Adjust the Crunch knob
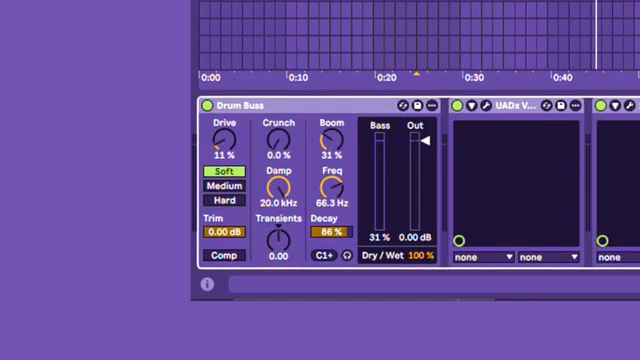 (278, 140)
